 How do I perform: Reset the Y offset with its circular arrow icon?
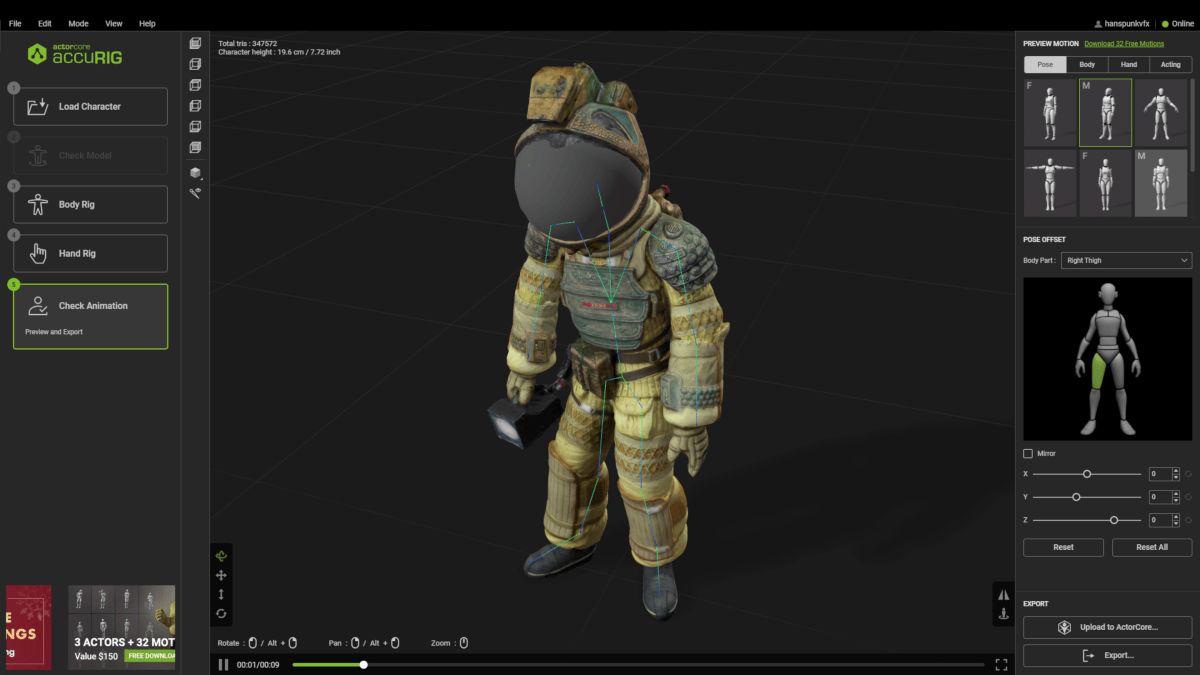click(x=1189, y=497)
